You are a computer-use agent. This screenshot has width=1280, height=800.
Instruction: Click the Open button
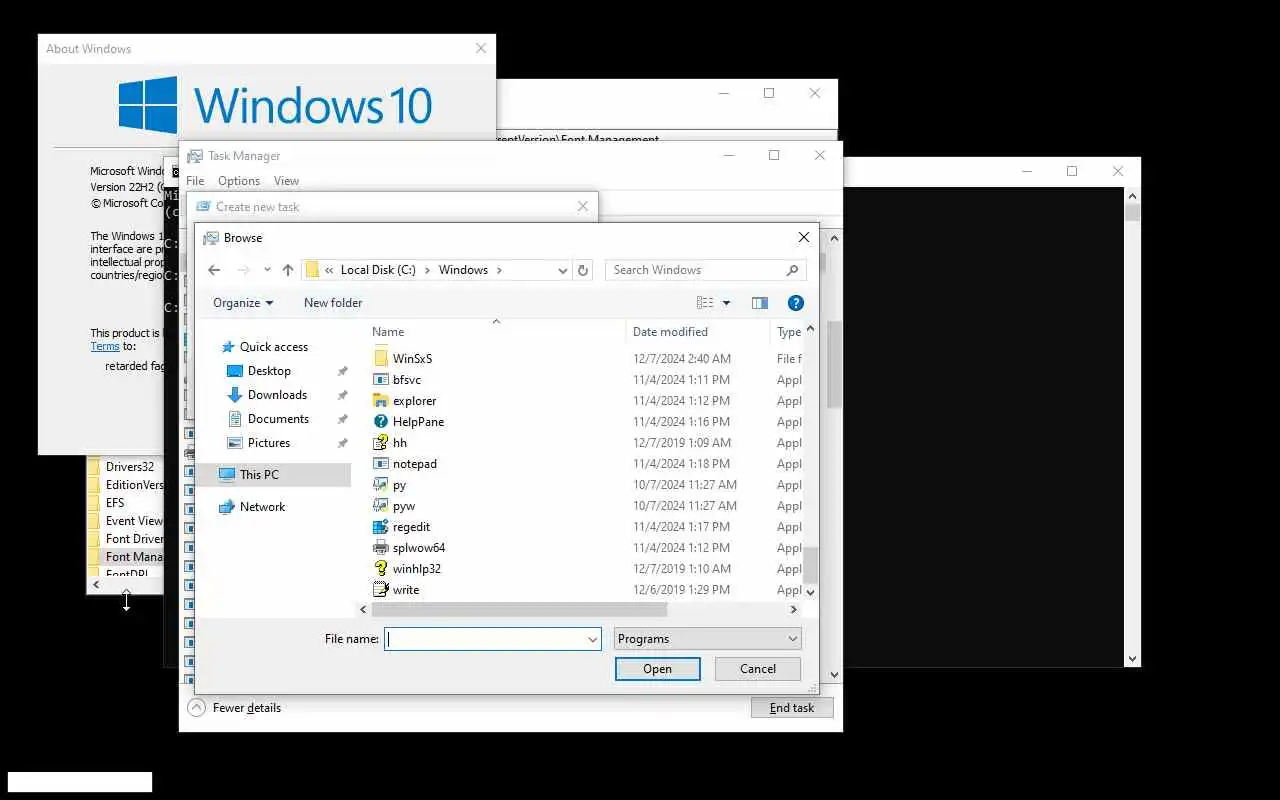658,669
